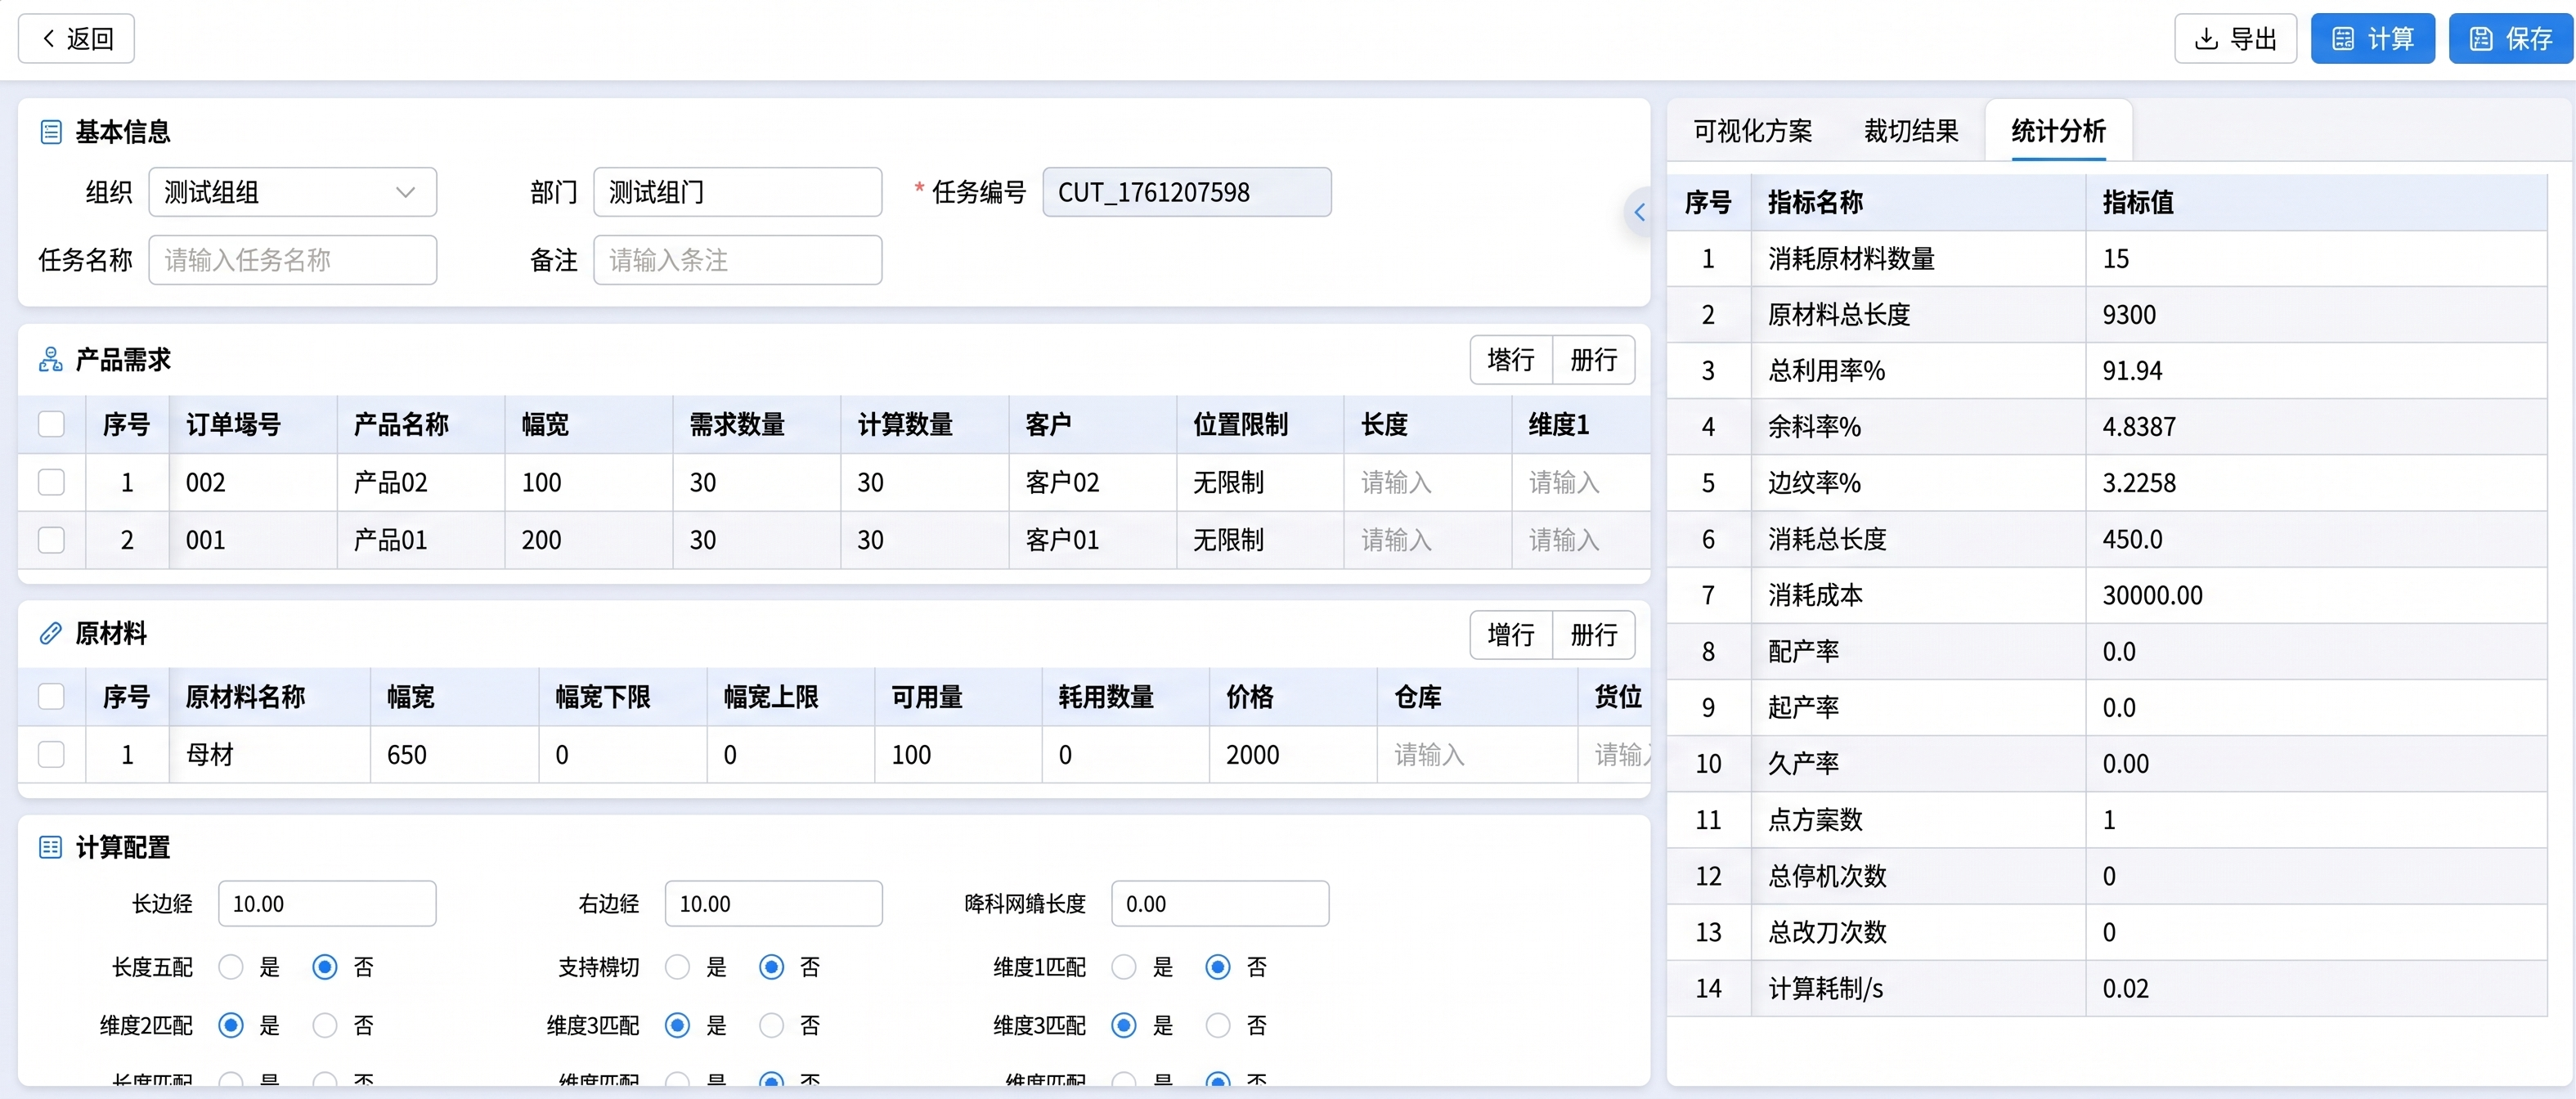Click the 原材料 section paperclip icon
This screenshot has height=1099, width=2576.
[x=51, y=633]
